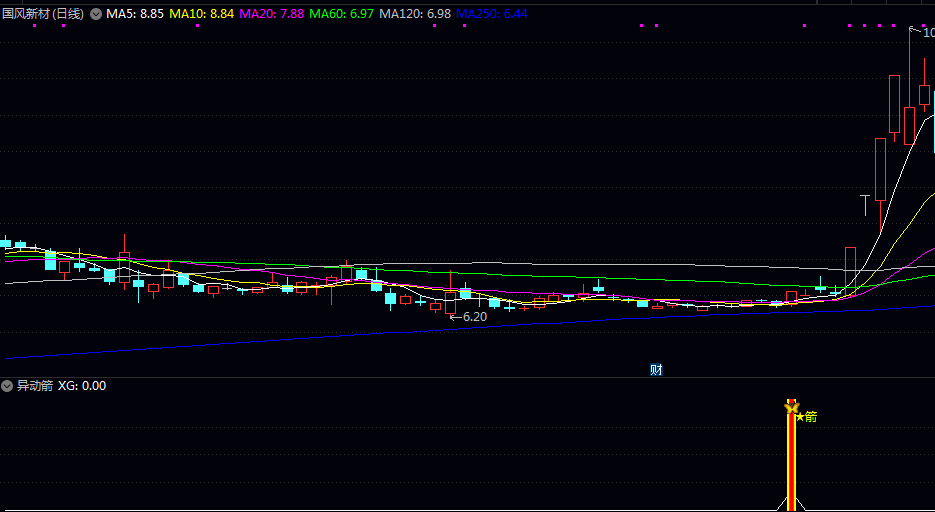
Task: Click the yellow star 箭 signal label
Action: 806,416
